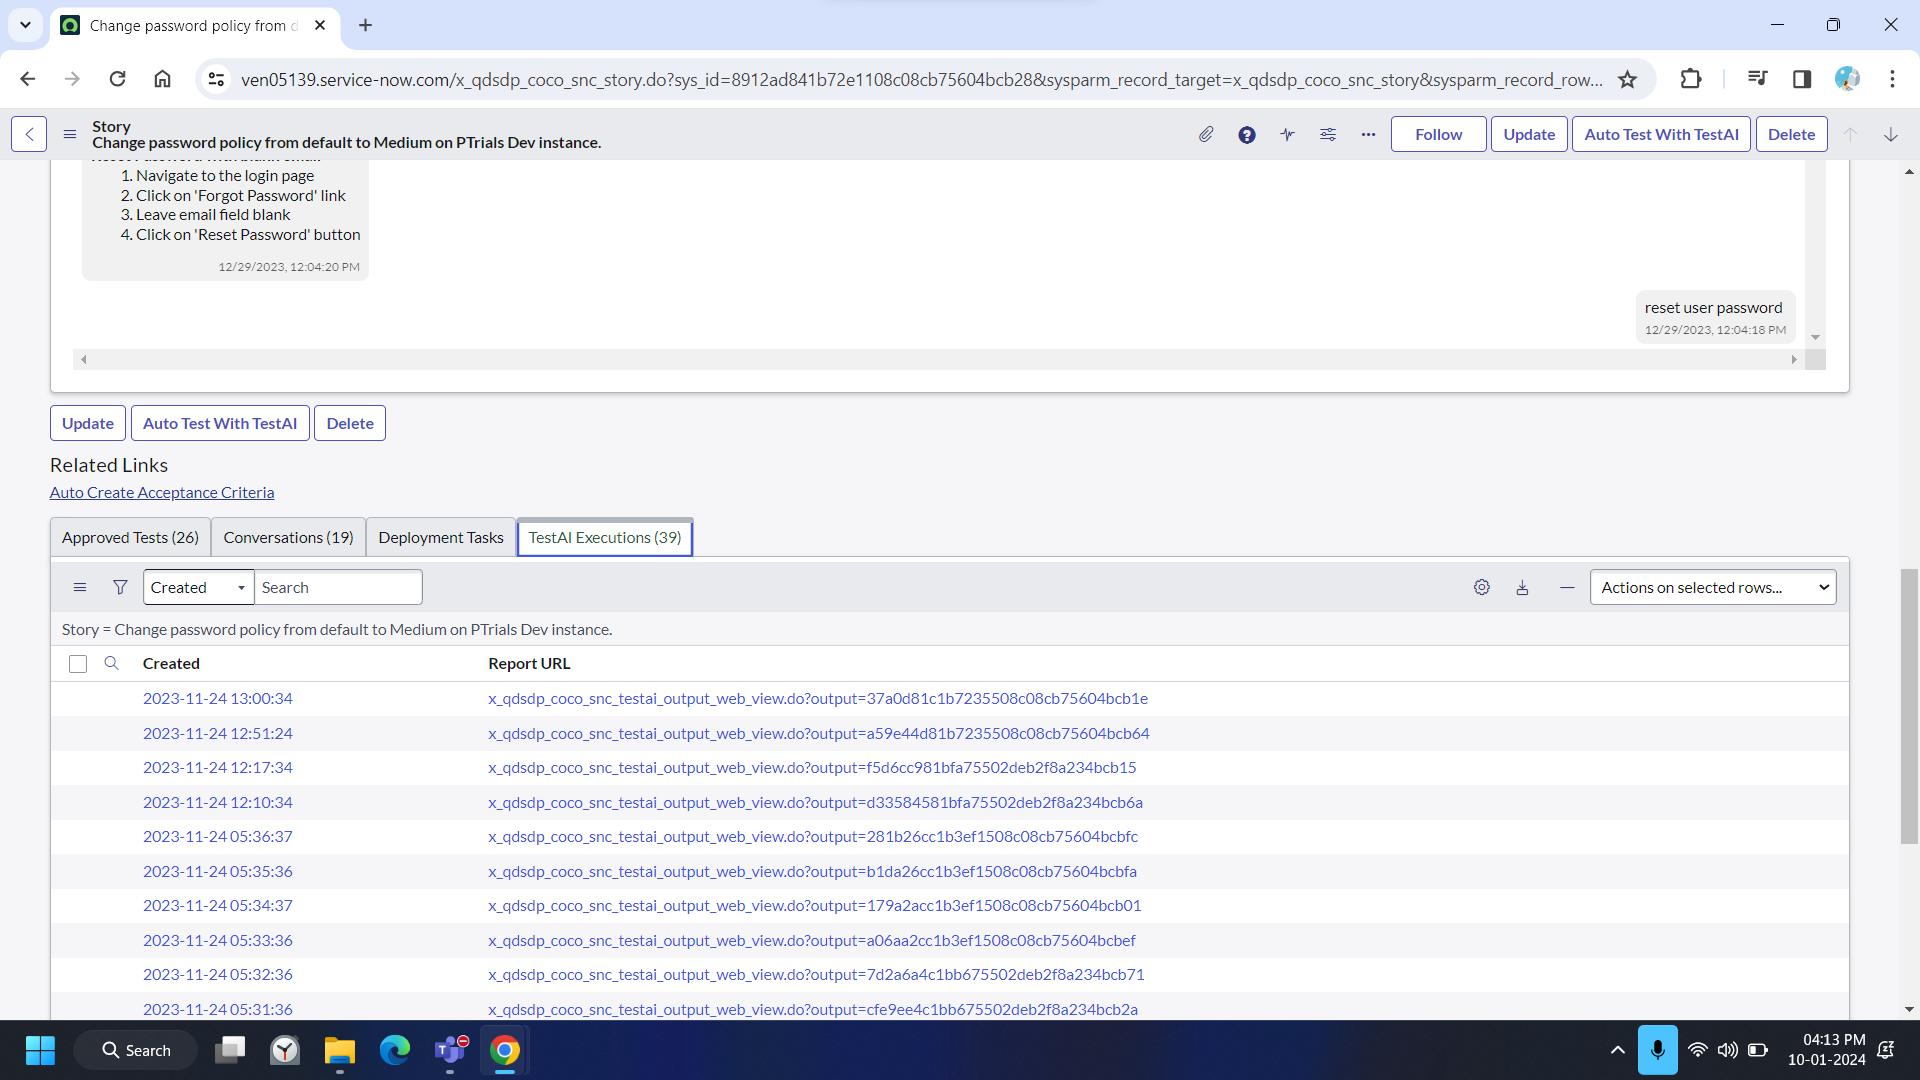Open execution created 2023-11-24 13:00:34

point(218,698)
